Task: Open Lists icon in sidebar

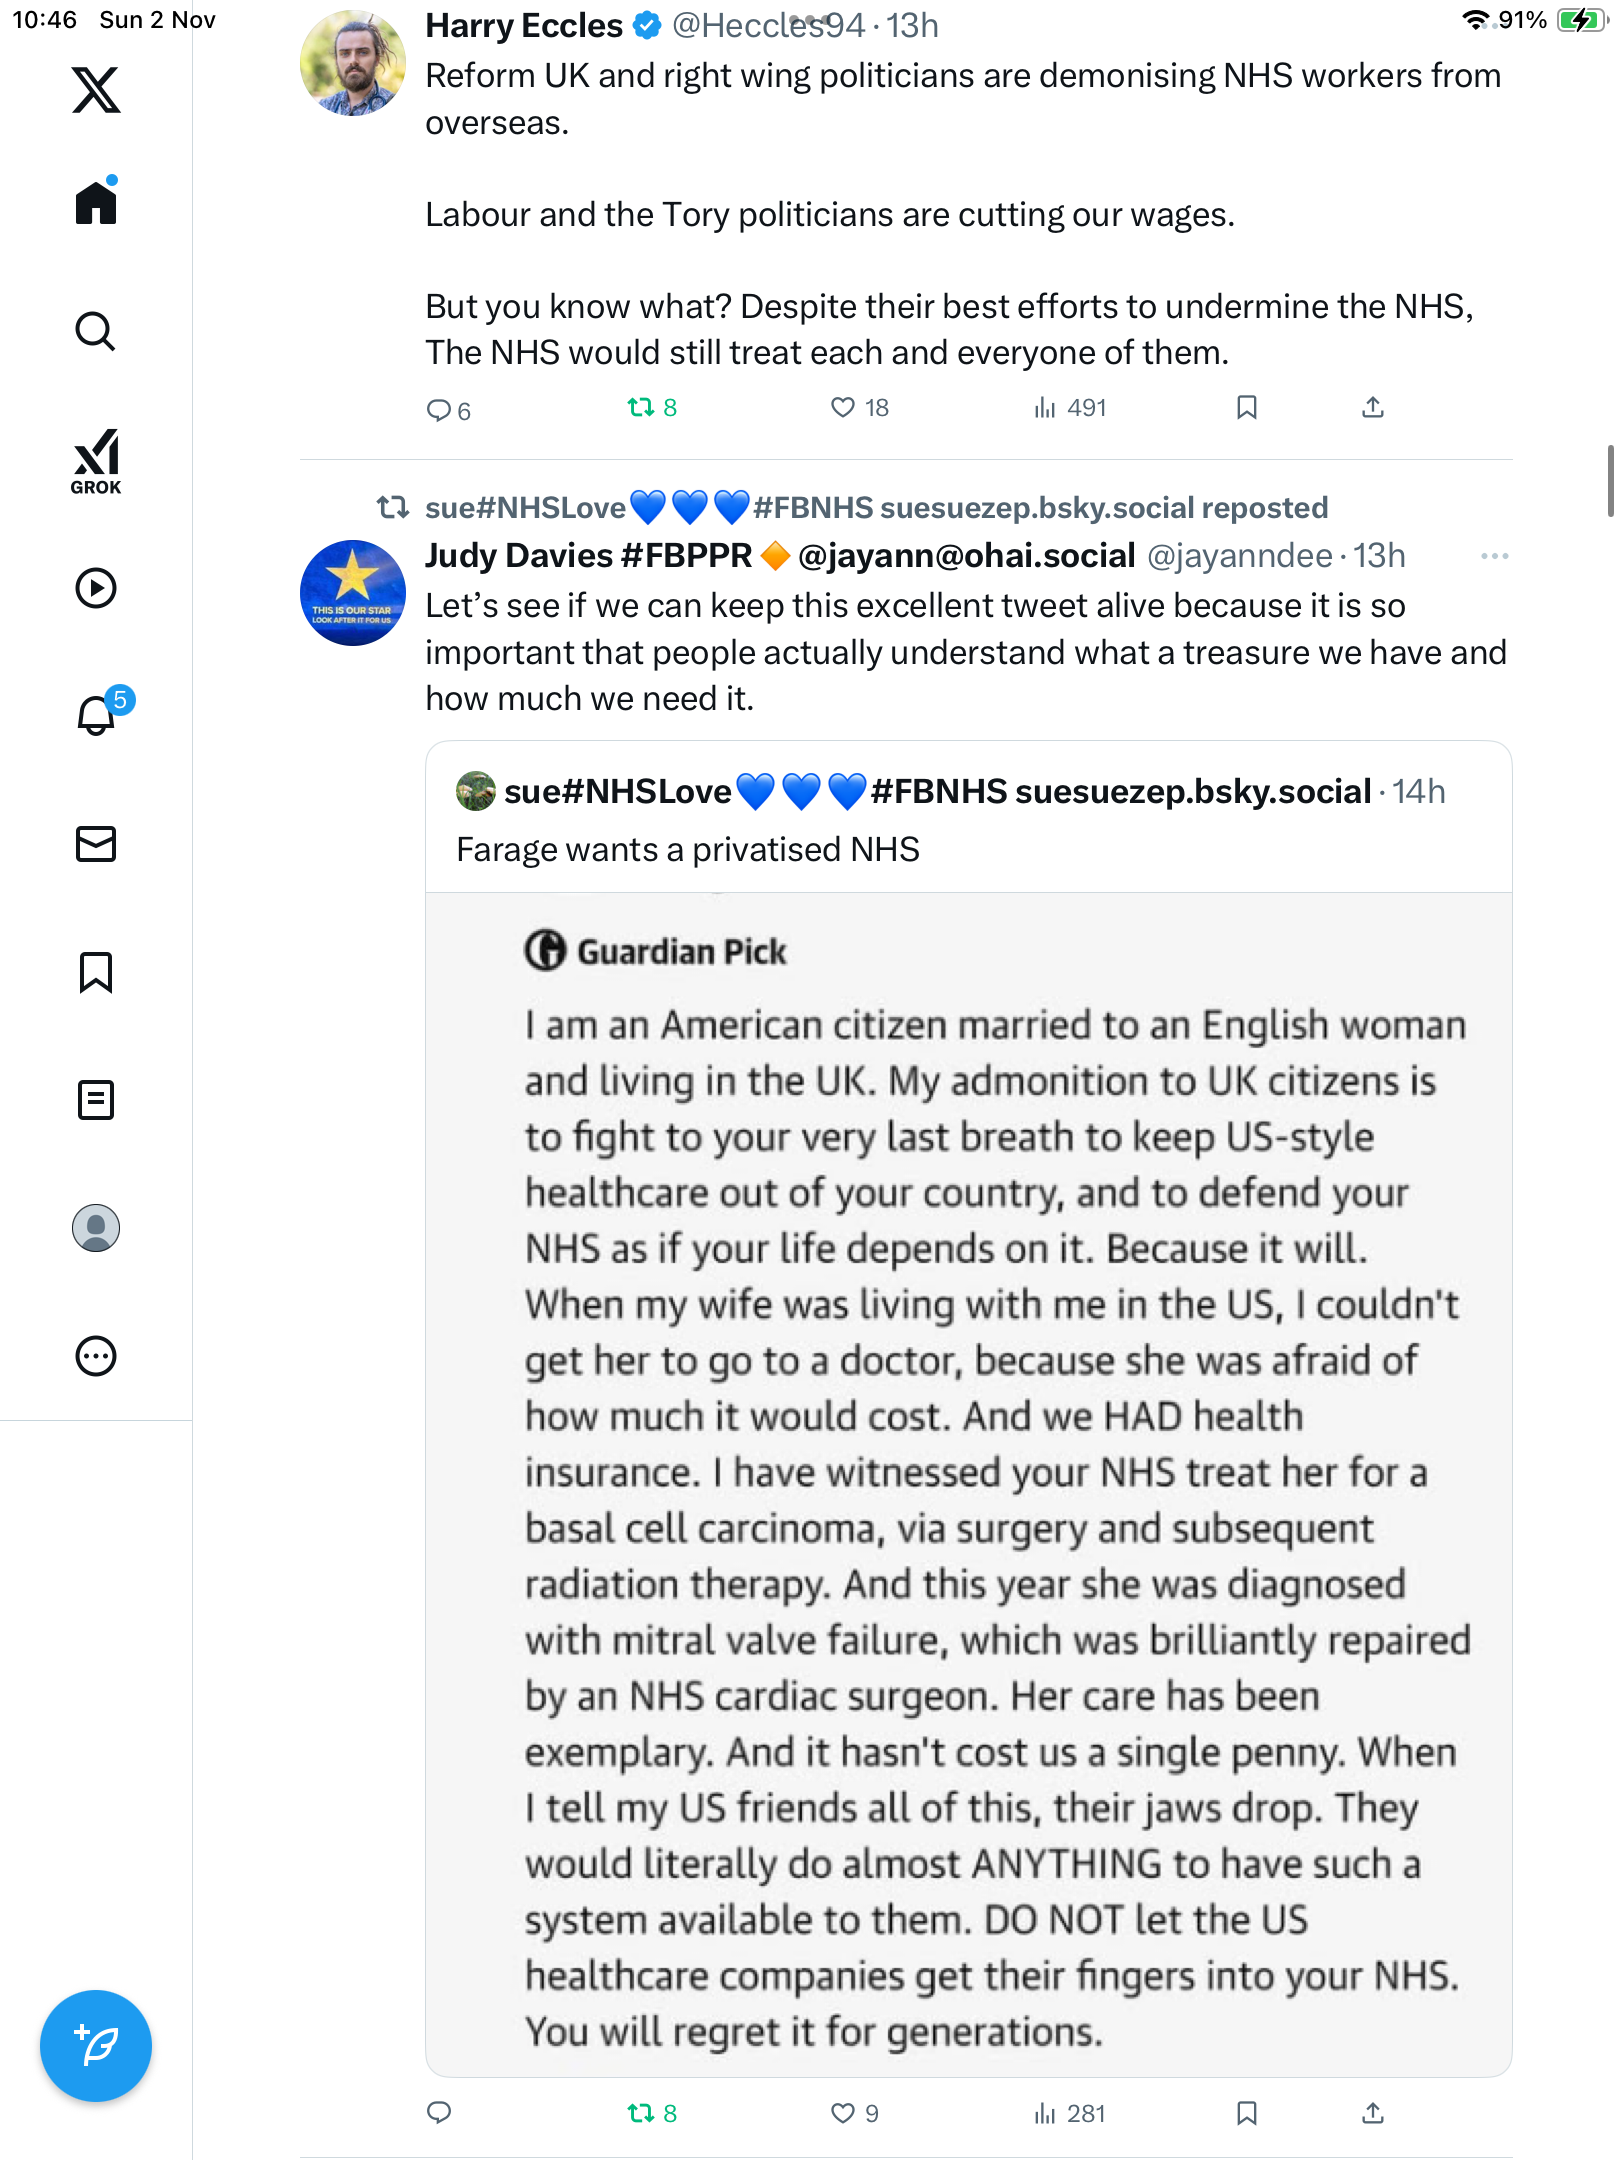Action: tap(96, 1100)
